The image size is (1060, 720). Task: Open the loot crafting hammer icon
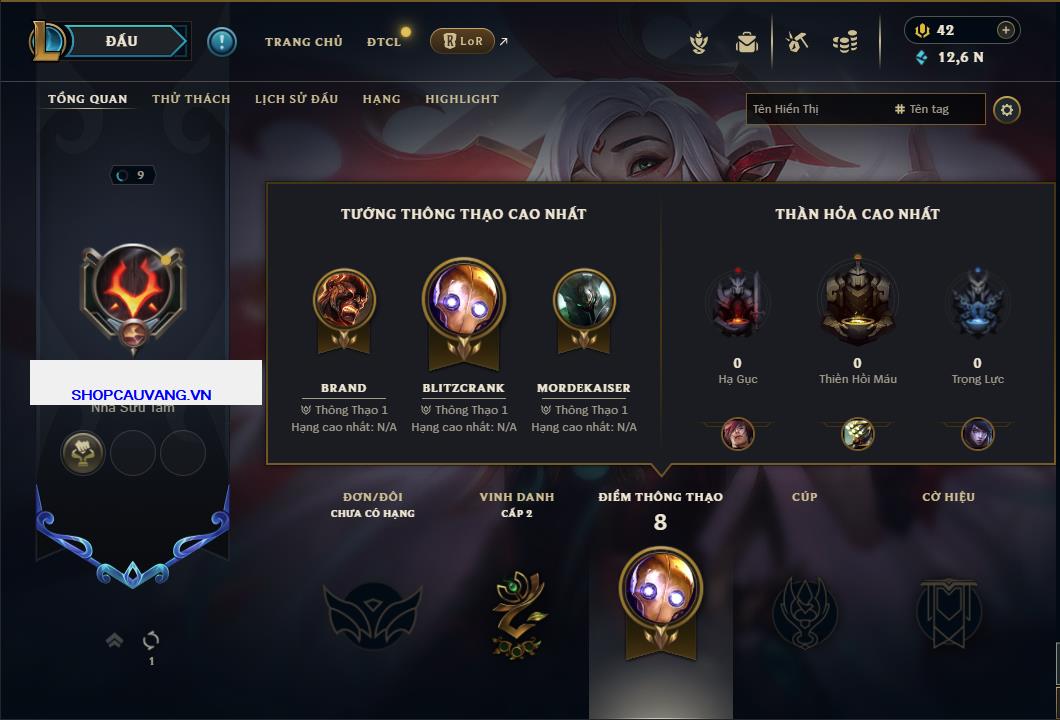click(797, 43)
